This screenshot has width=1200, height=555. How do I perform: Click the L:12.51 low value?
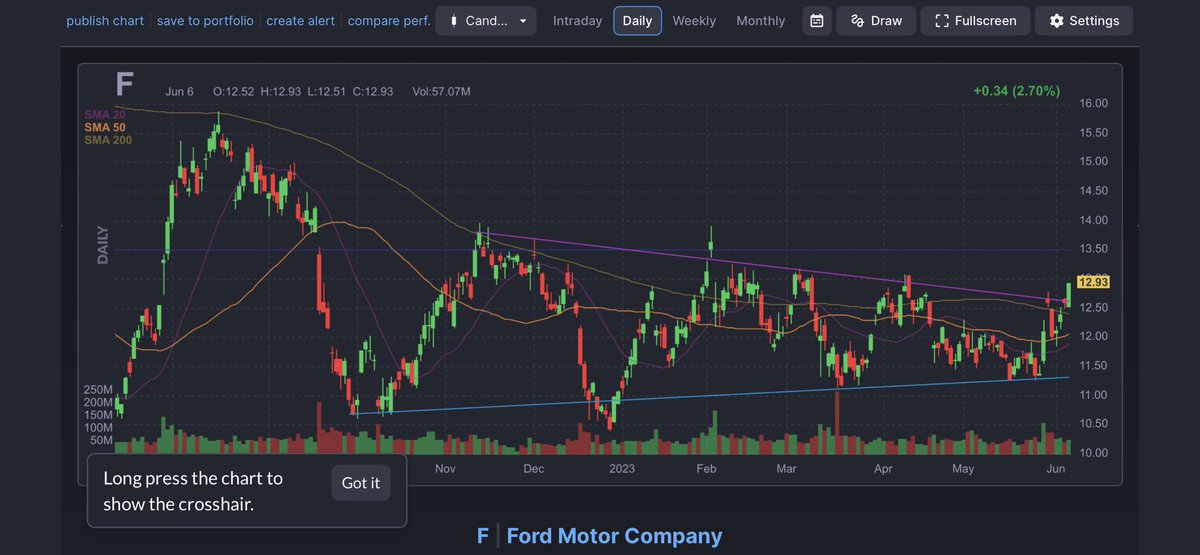tap(329, 92)
